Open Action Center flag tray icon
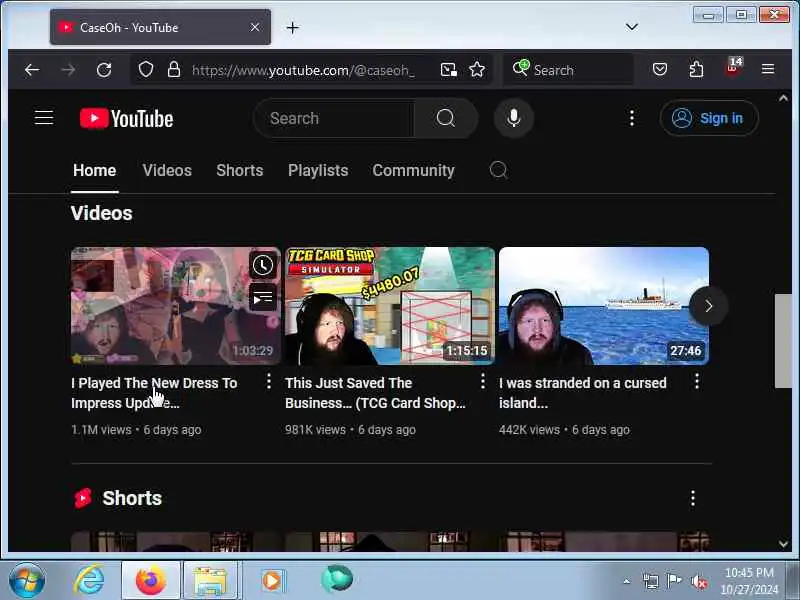The width and height of the screenshot is (800, 600). click(674, 581)
